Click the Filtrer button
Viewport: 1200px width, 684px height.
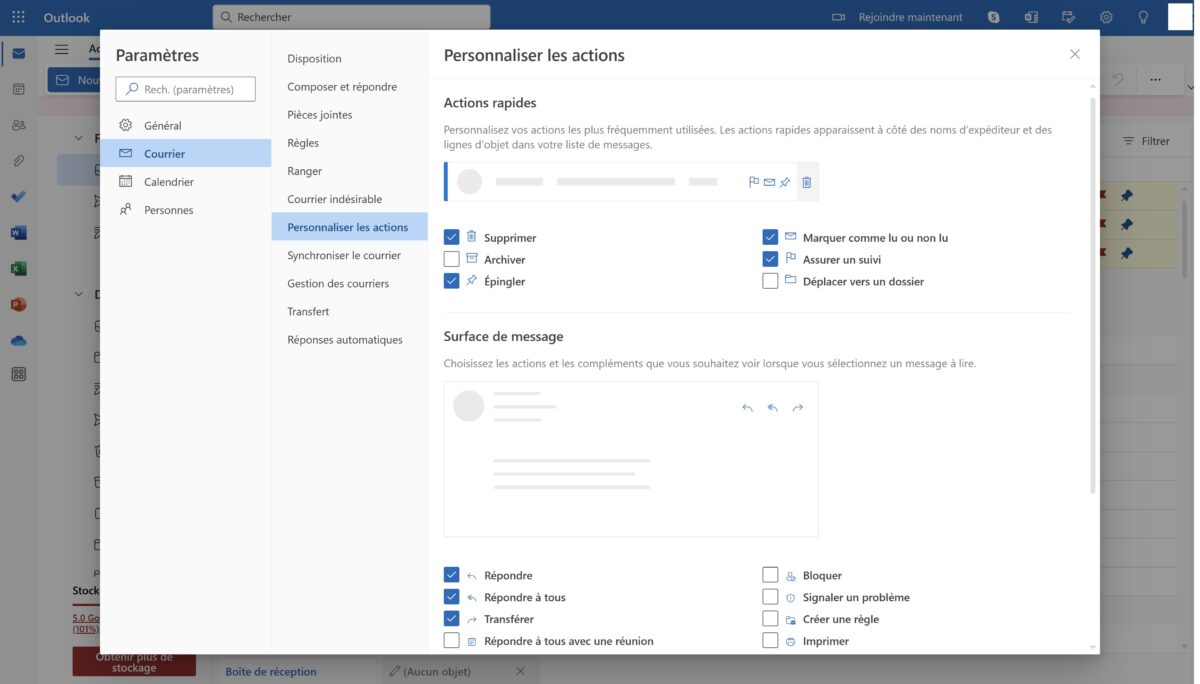[x=1146, y=141]
